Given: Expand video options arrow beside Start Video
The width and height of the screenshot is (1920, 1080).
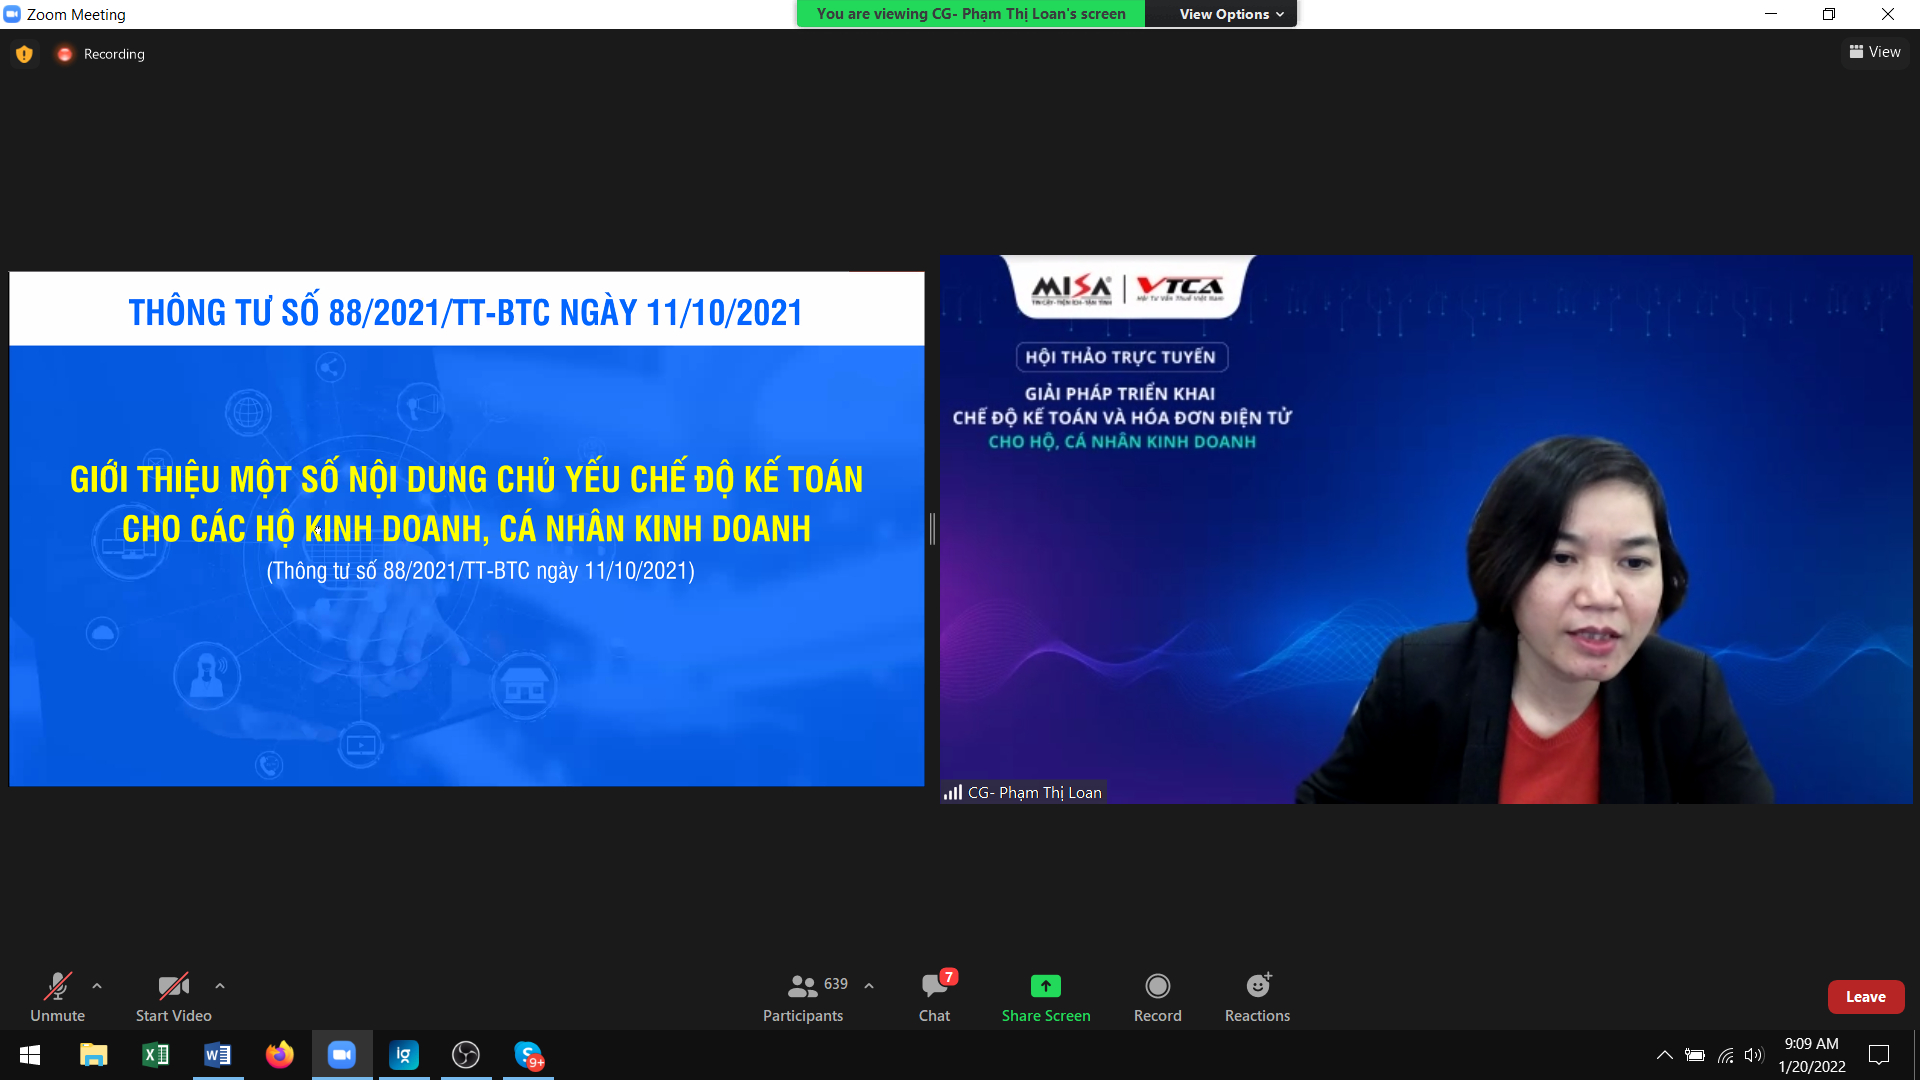Looking at the screenshot, I should (x=220, y=986).
